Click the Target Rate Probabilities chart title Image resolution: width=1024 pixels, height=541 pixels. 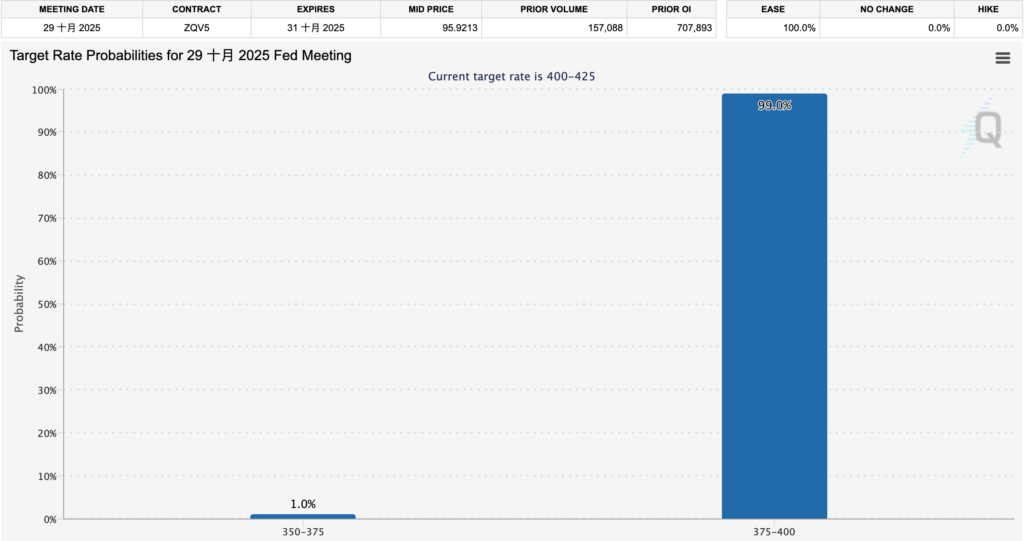click(x=181, y=56)
